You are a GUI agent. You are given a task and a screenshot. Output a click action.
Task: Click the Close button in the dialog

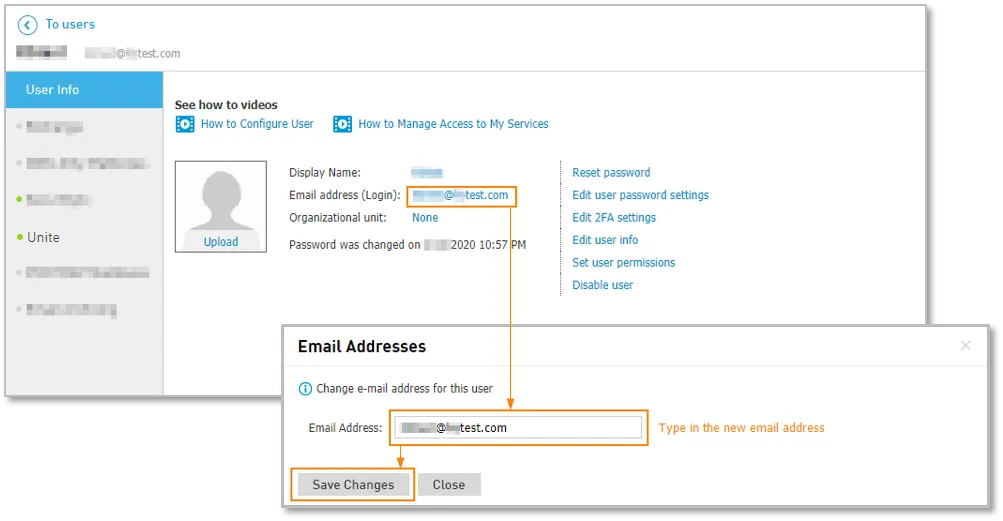tap(449, 485)
